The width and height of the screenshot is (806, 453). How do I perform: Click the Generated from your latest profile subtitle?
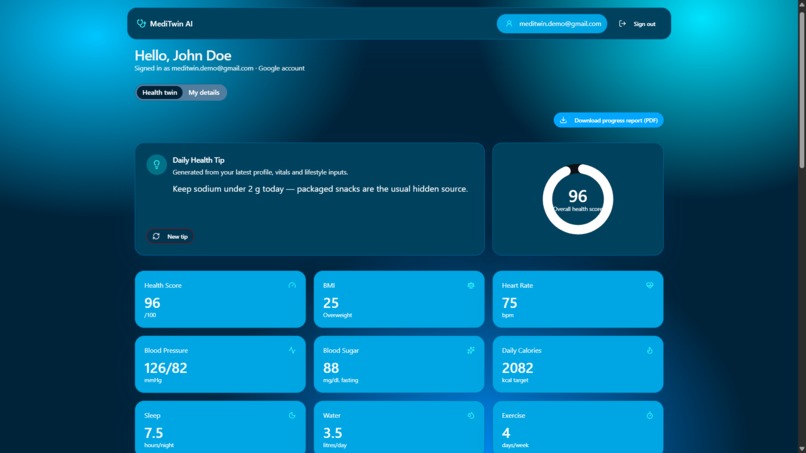(x=260, y=172)
